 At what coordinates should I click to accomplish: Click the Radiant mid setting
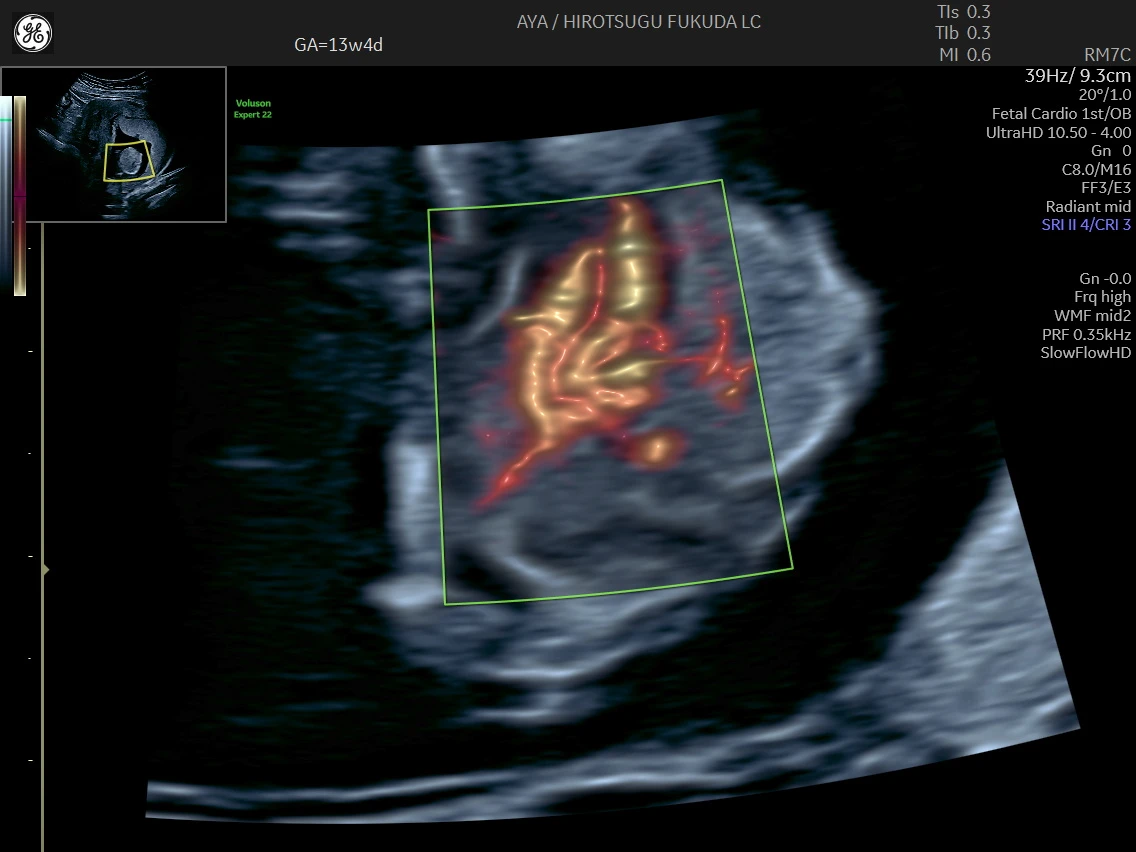coord(1088,206)
